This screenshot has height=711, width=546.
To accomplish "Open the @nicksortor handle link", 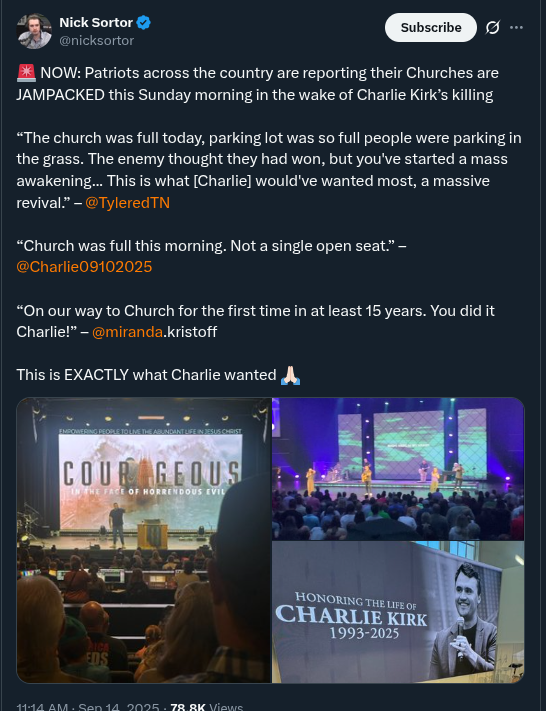I will pyautogui.click(x=97, y=40).
